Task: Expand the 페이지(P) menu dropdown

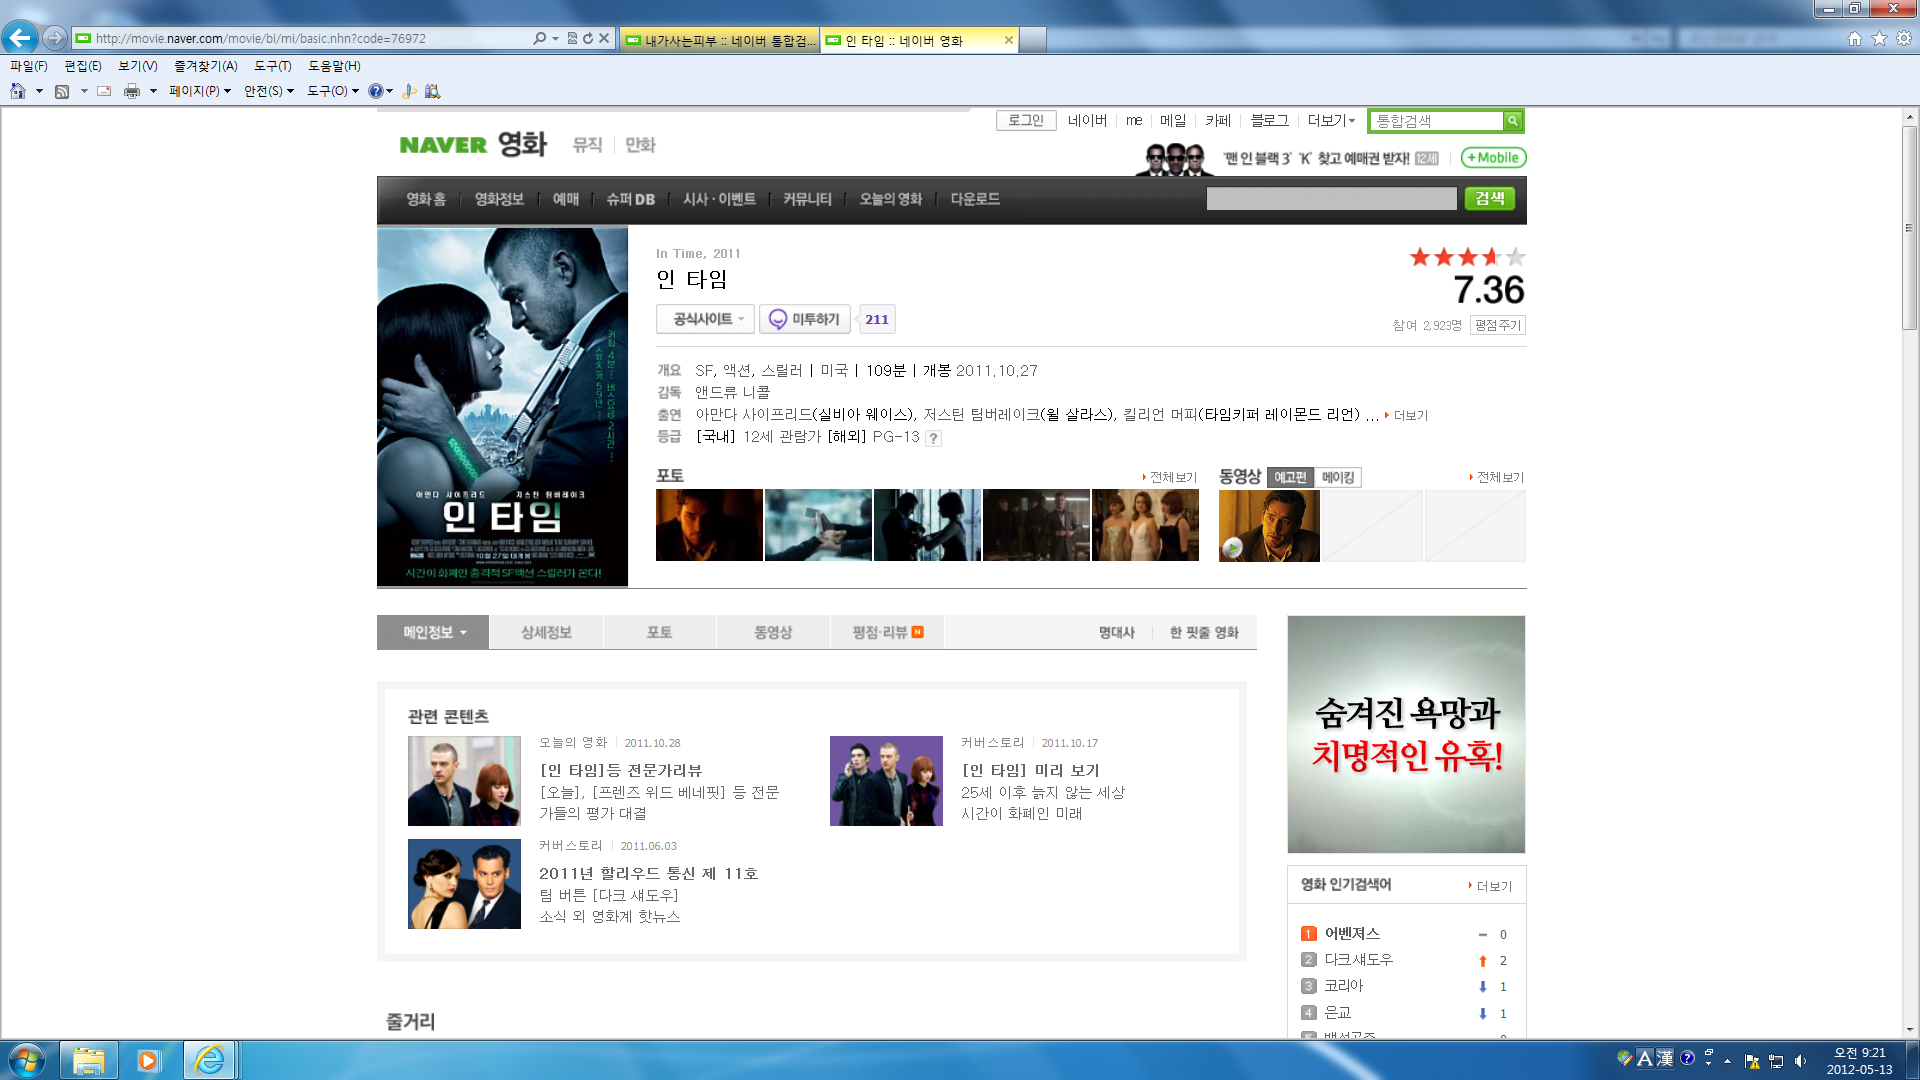Action: [200, 91]
